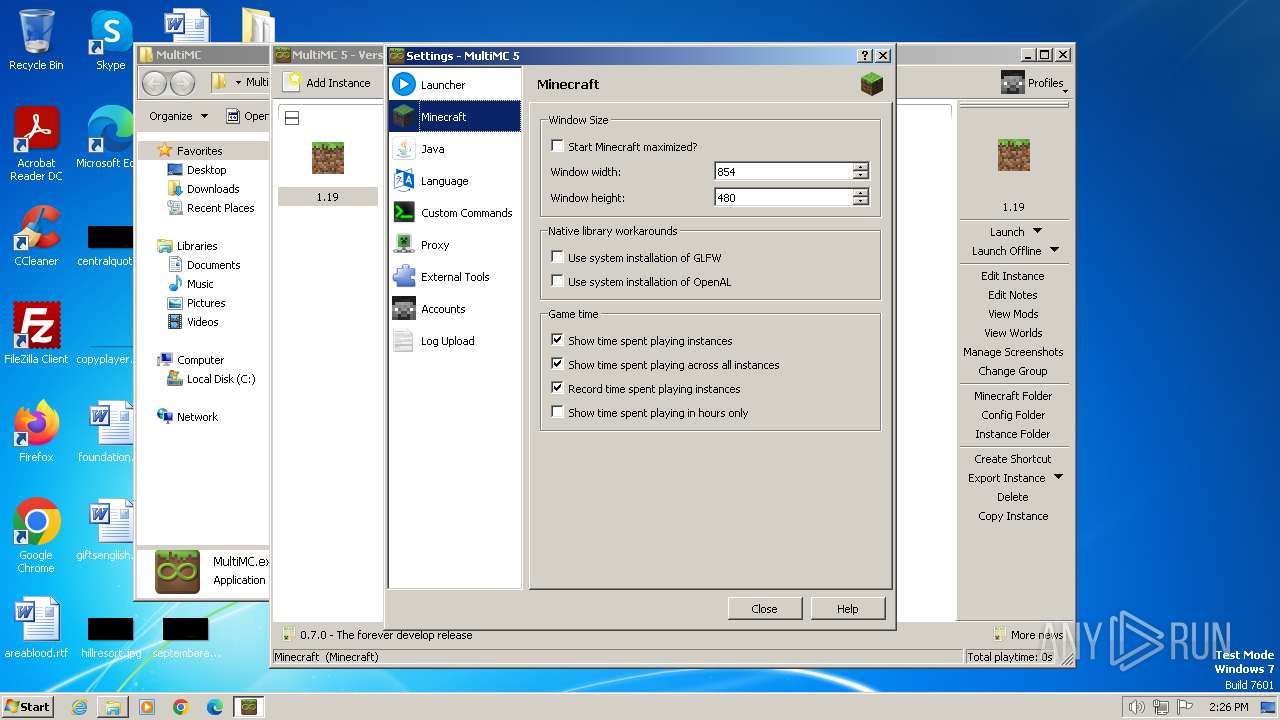Uncheck Show time spent playing across all instances
Viewport: 1280px width, 720px height.
557,364
